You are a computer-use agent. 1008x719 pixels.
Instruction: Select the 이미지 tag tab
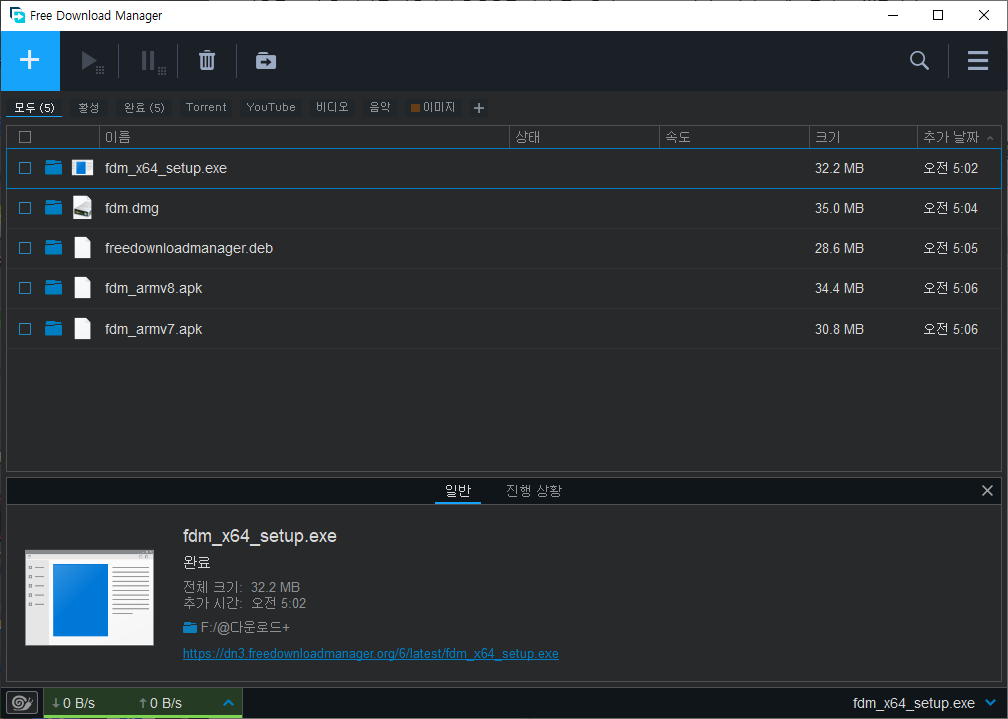click(x=433, y=107)
